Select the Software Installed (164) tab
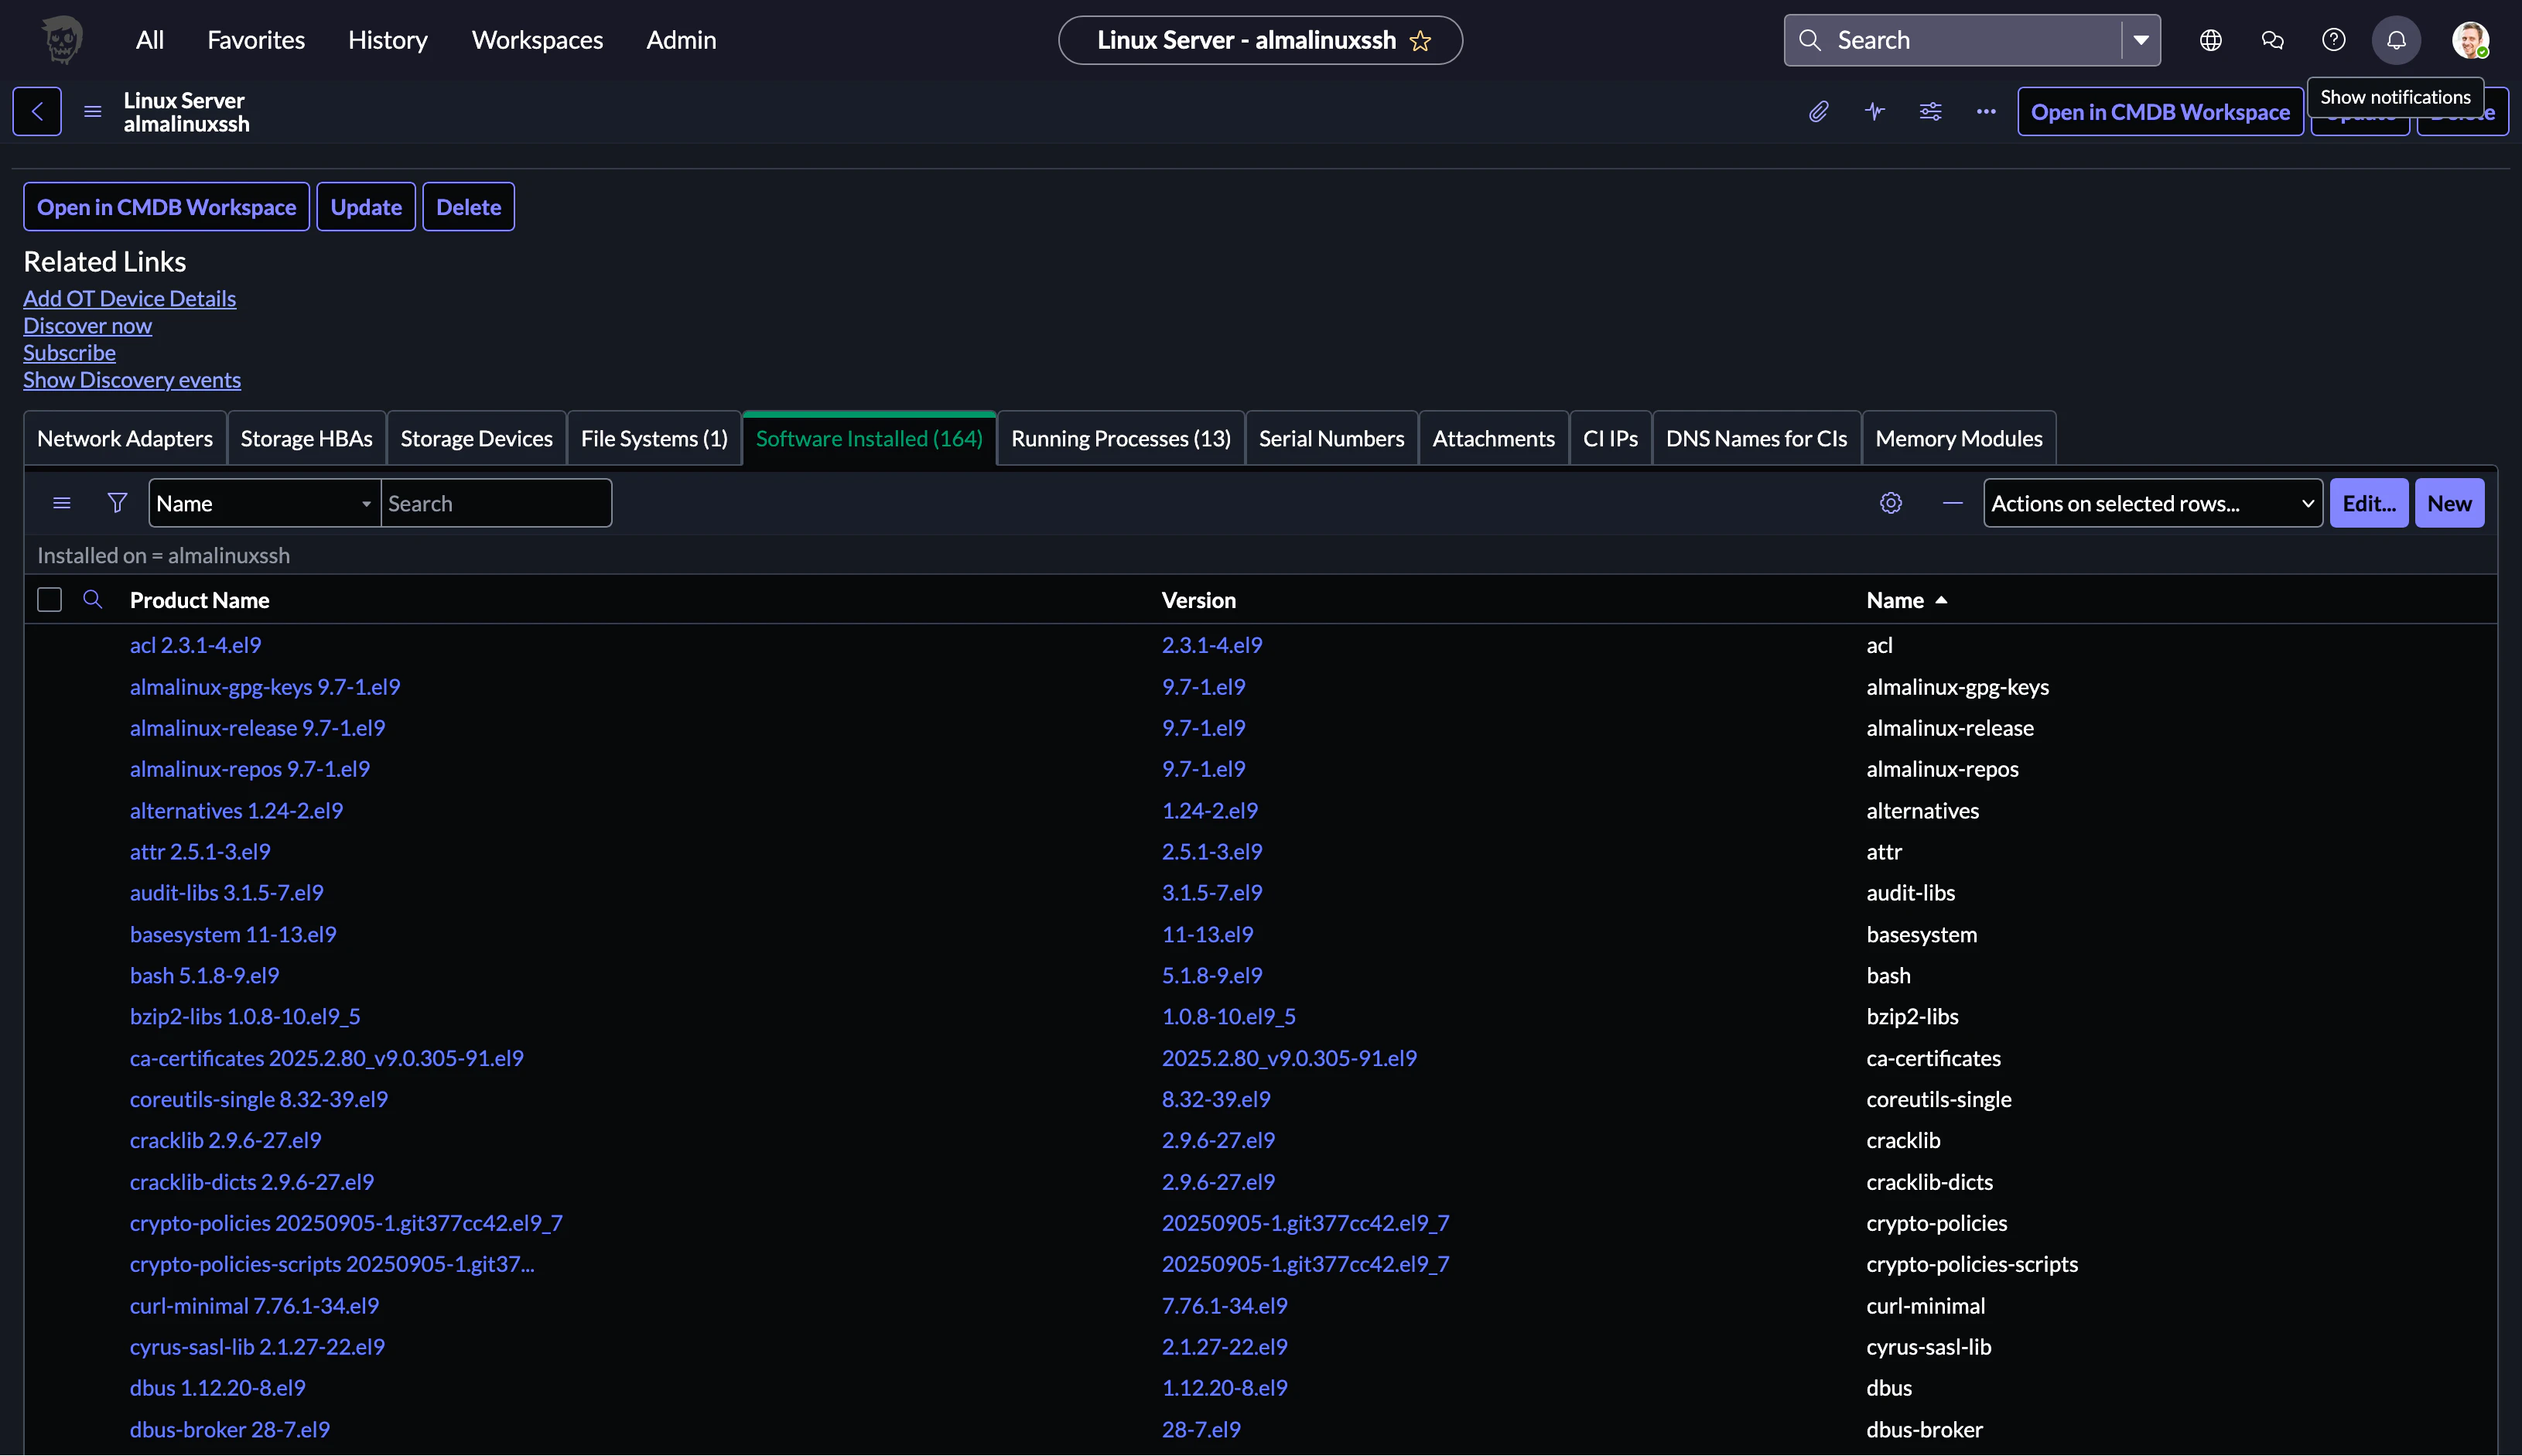 [869, 438]
